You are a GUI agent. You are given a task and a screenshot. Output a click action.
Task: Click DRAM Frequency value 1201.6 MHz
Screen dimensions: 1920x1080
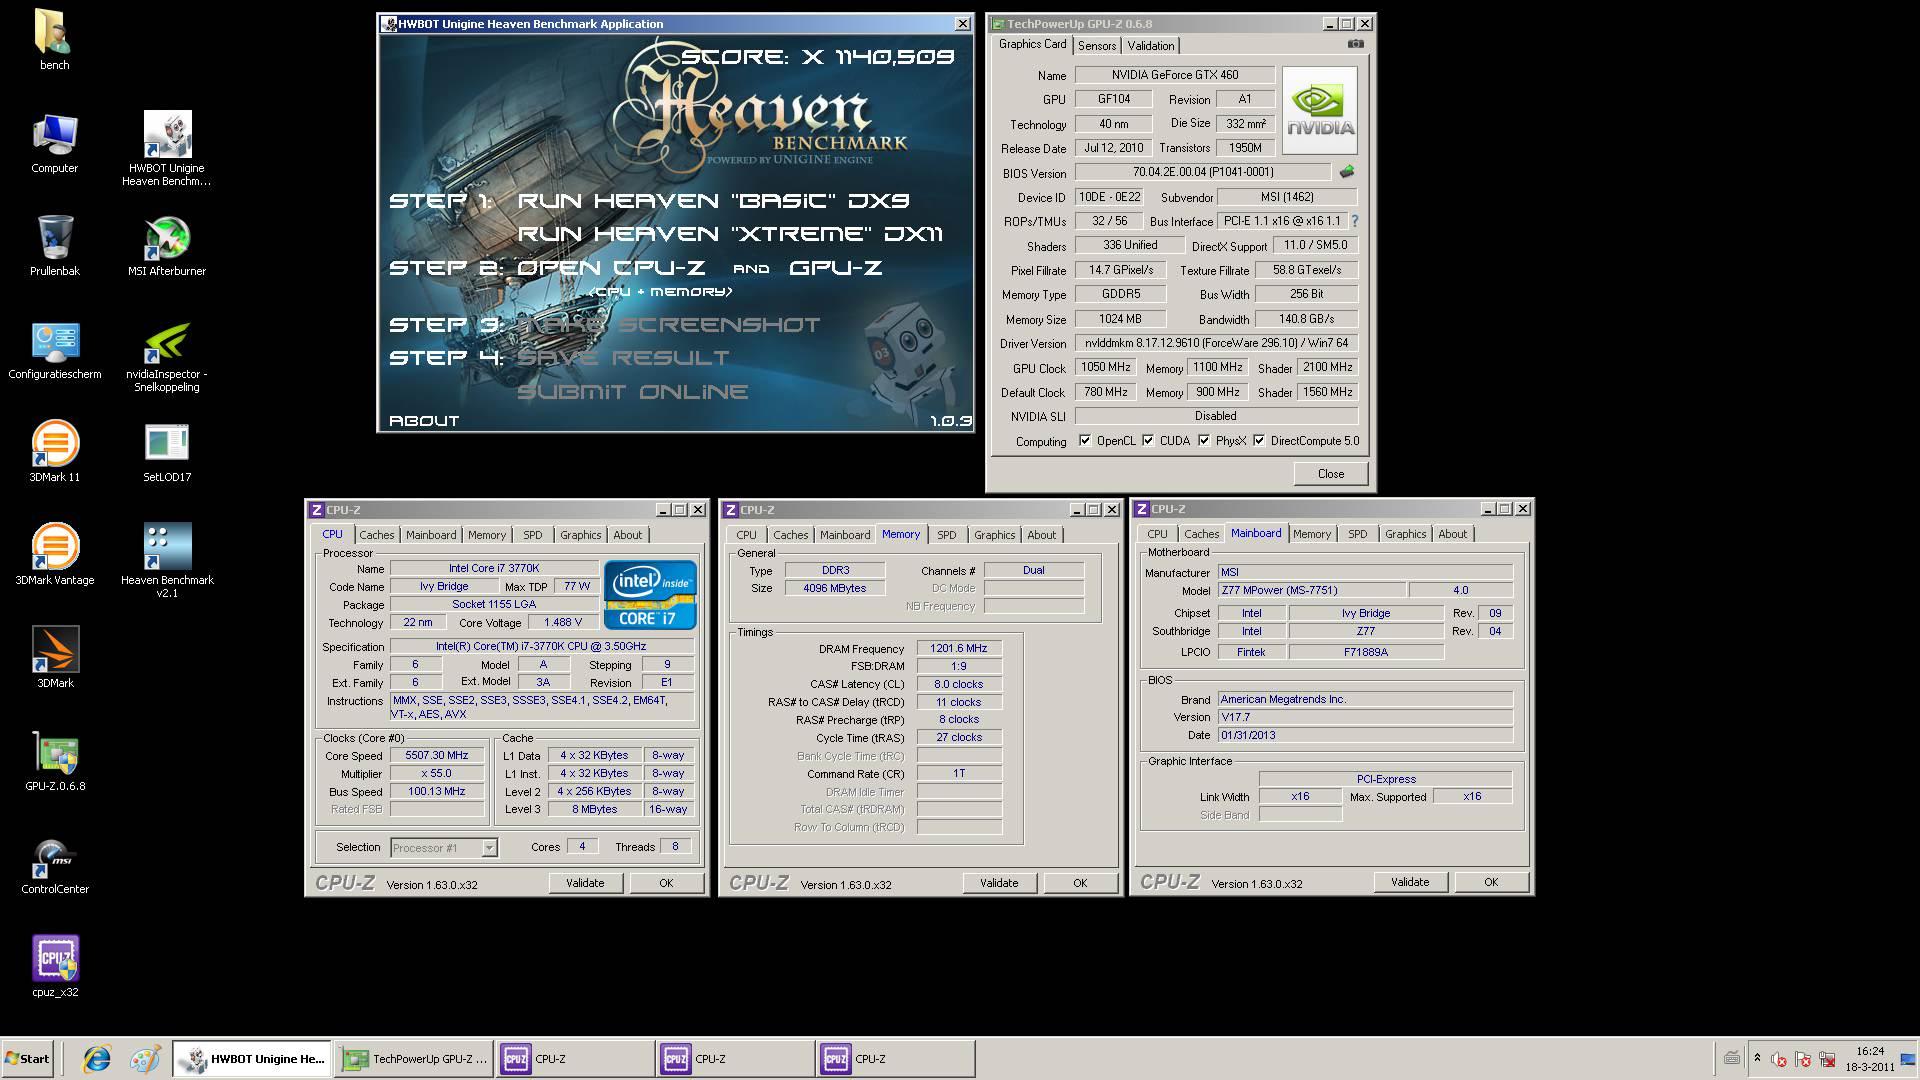[x=959, y=648]
